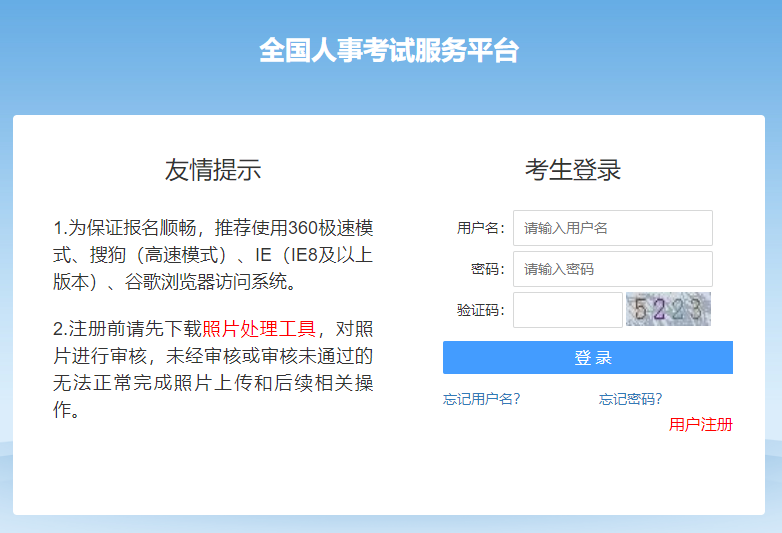Focus the 密码 password field
Image resolution: width=782 pixels, height=533 pixels.
tap(612, 269)
